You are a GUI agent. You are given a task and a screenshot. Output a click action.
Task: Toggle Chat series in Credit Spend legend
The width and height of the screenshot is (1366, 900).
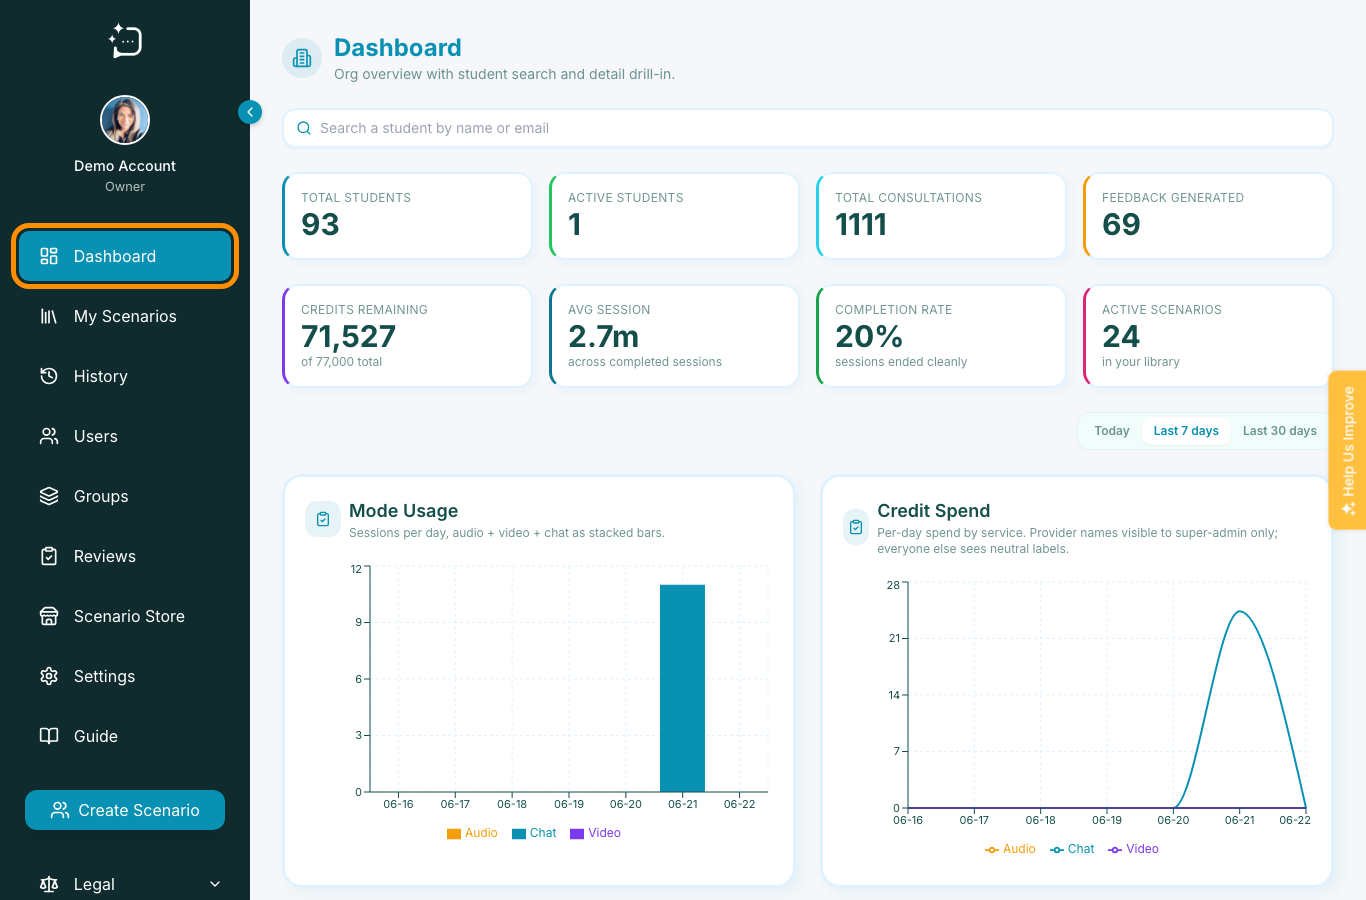coord(1072,849)
